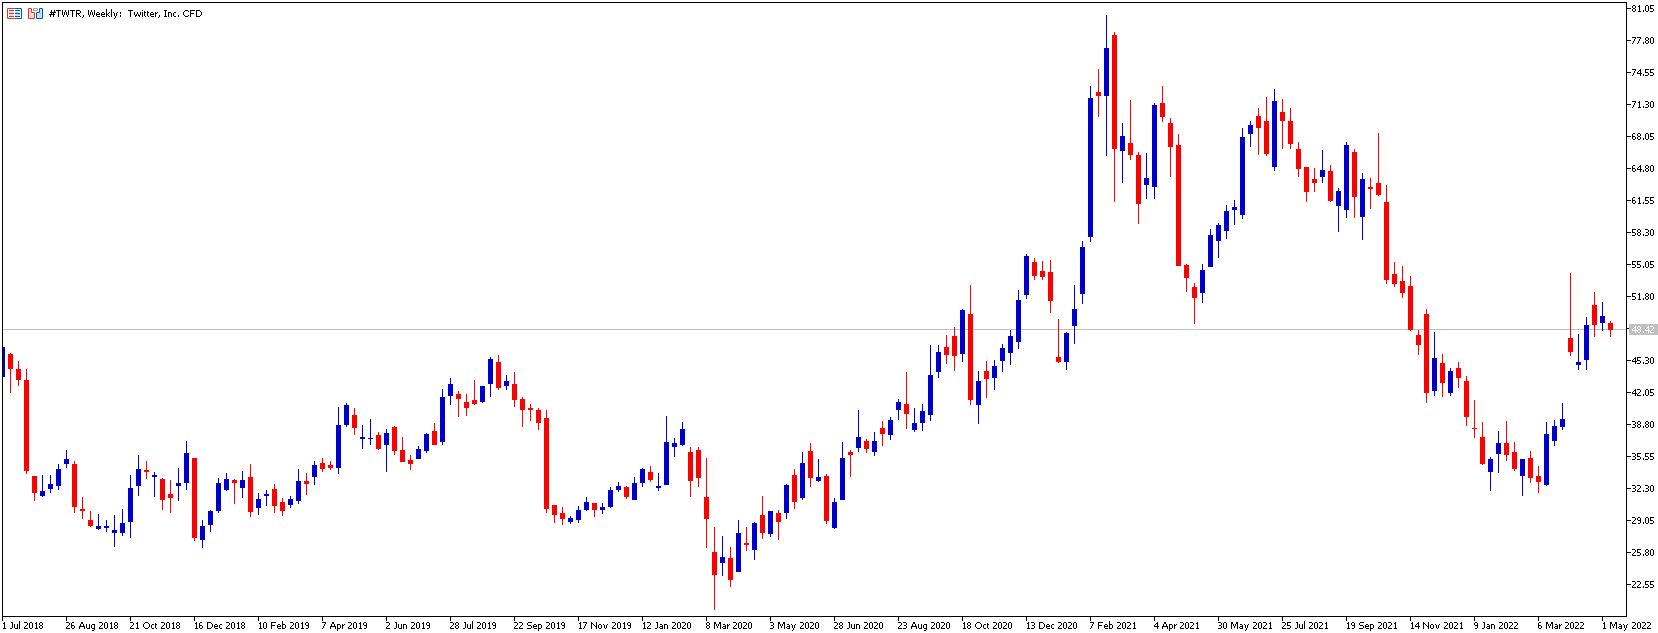Click the 74.55 price axis value
1658x633 pixels.
1641,73
